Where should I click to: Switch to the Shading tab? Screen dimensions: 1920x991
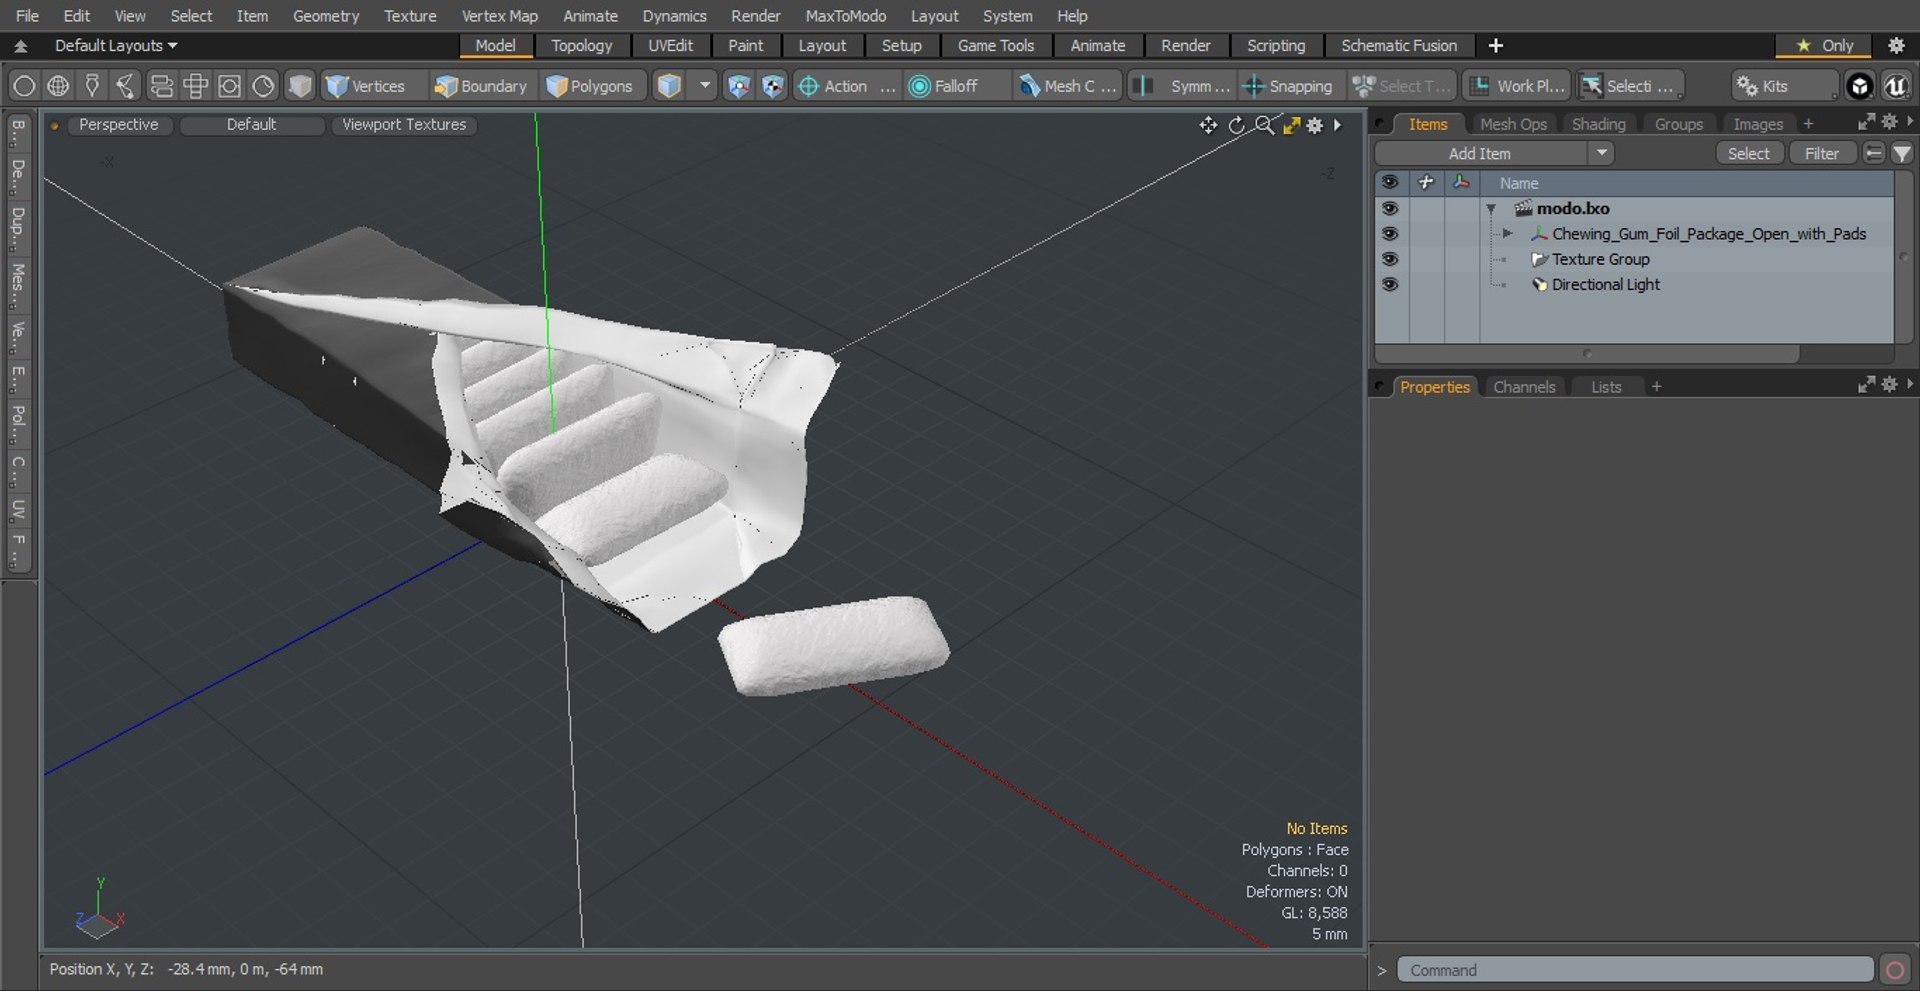click(1598, 124)
